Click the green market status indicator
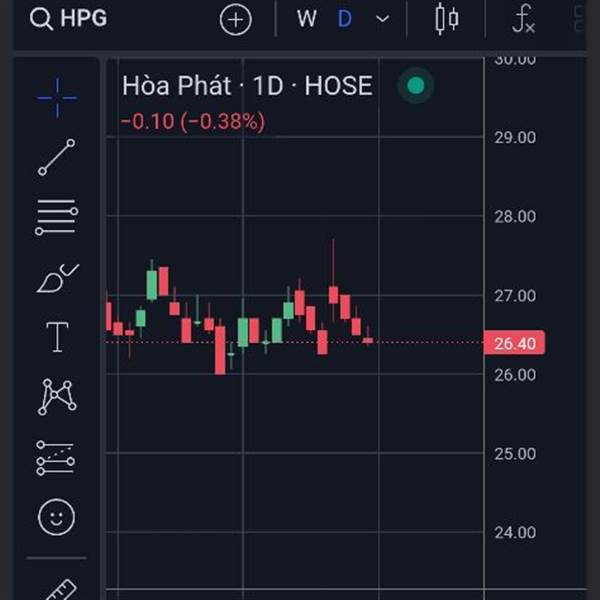This screenshot has width=600, height=600. 416,86
